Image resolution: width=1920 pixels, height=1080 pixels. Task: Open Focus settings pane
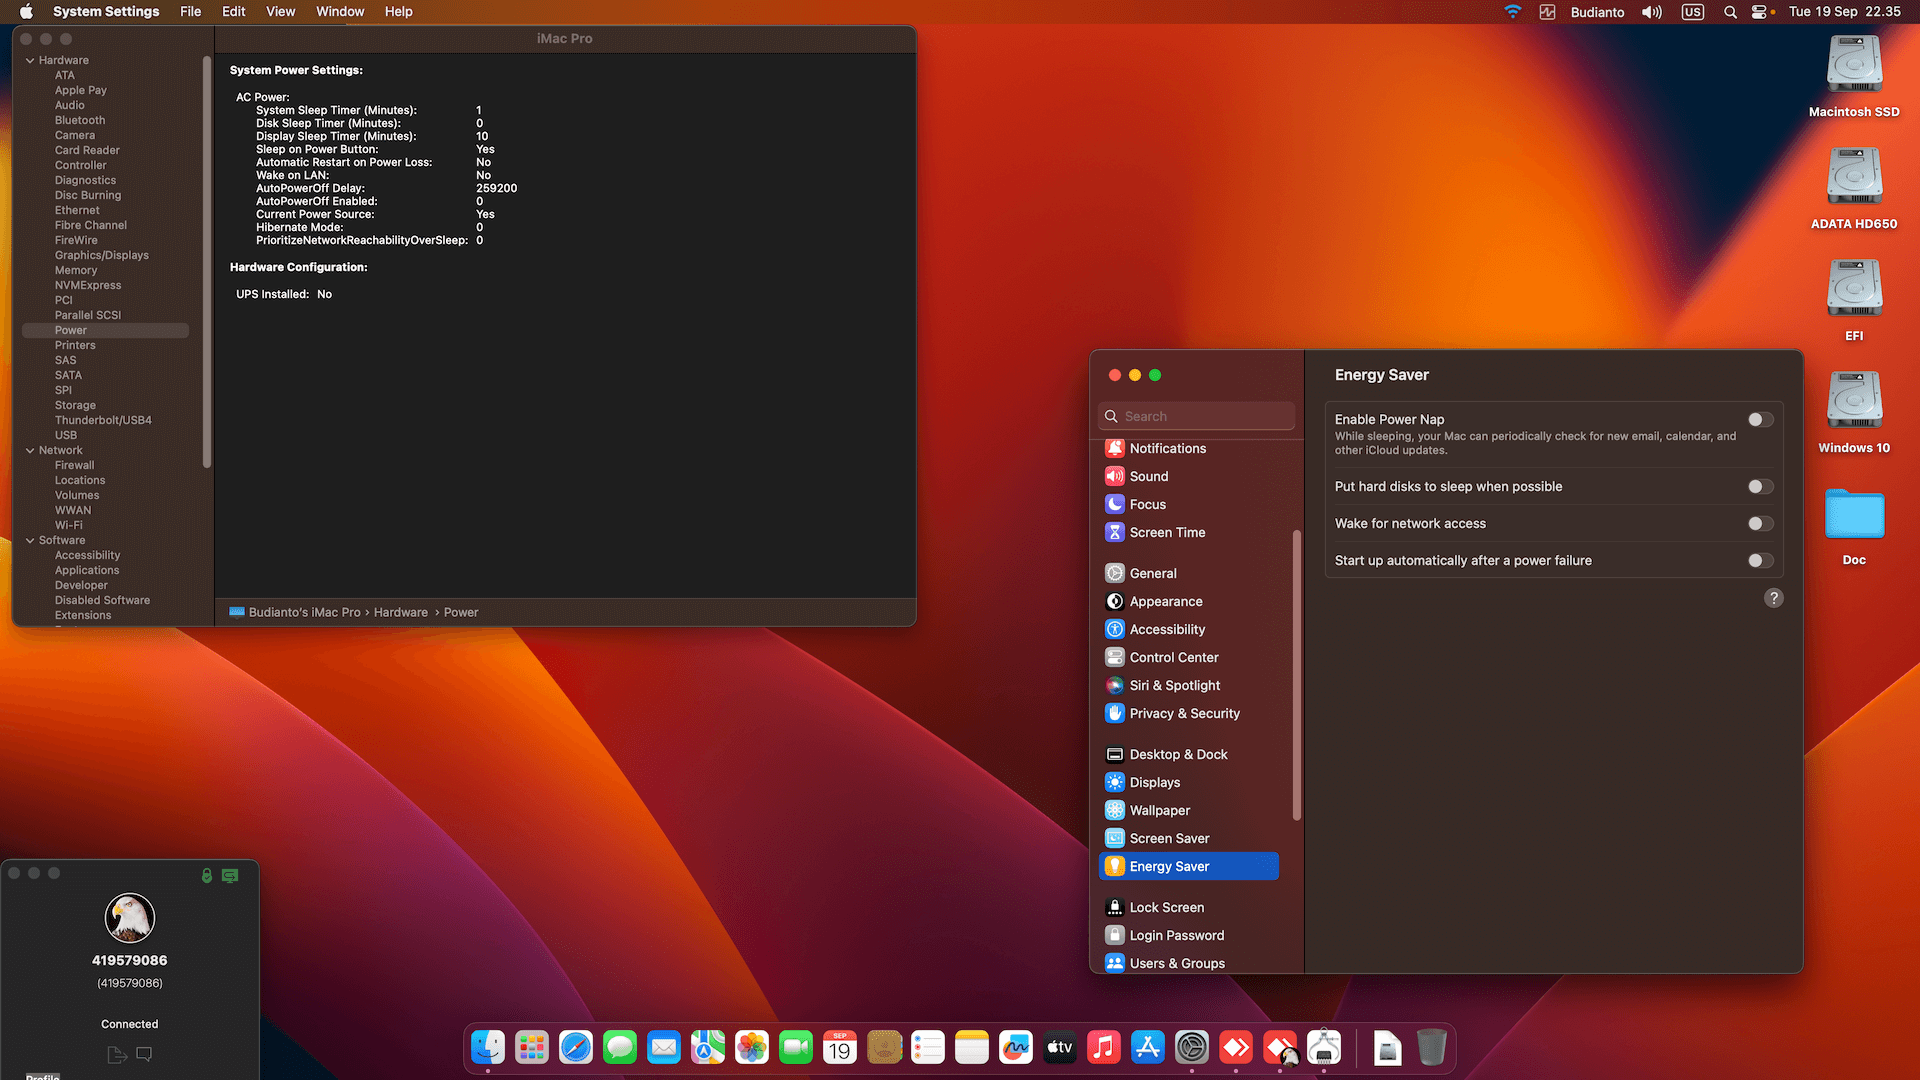1147,504
